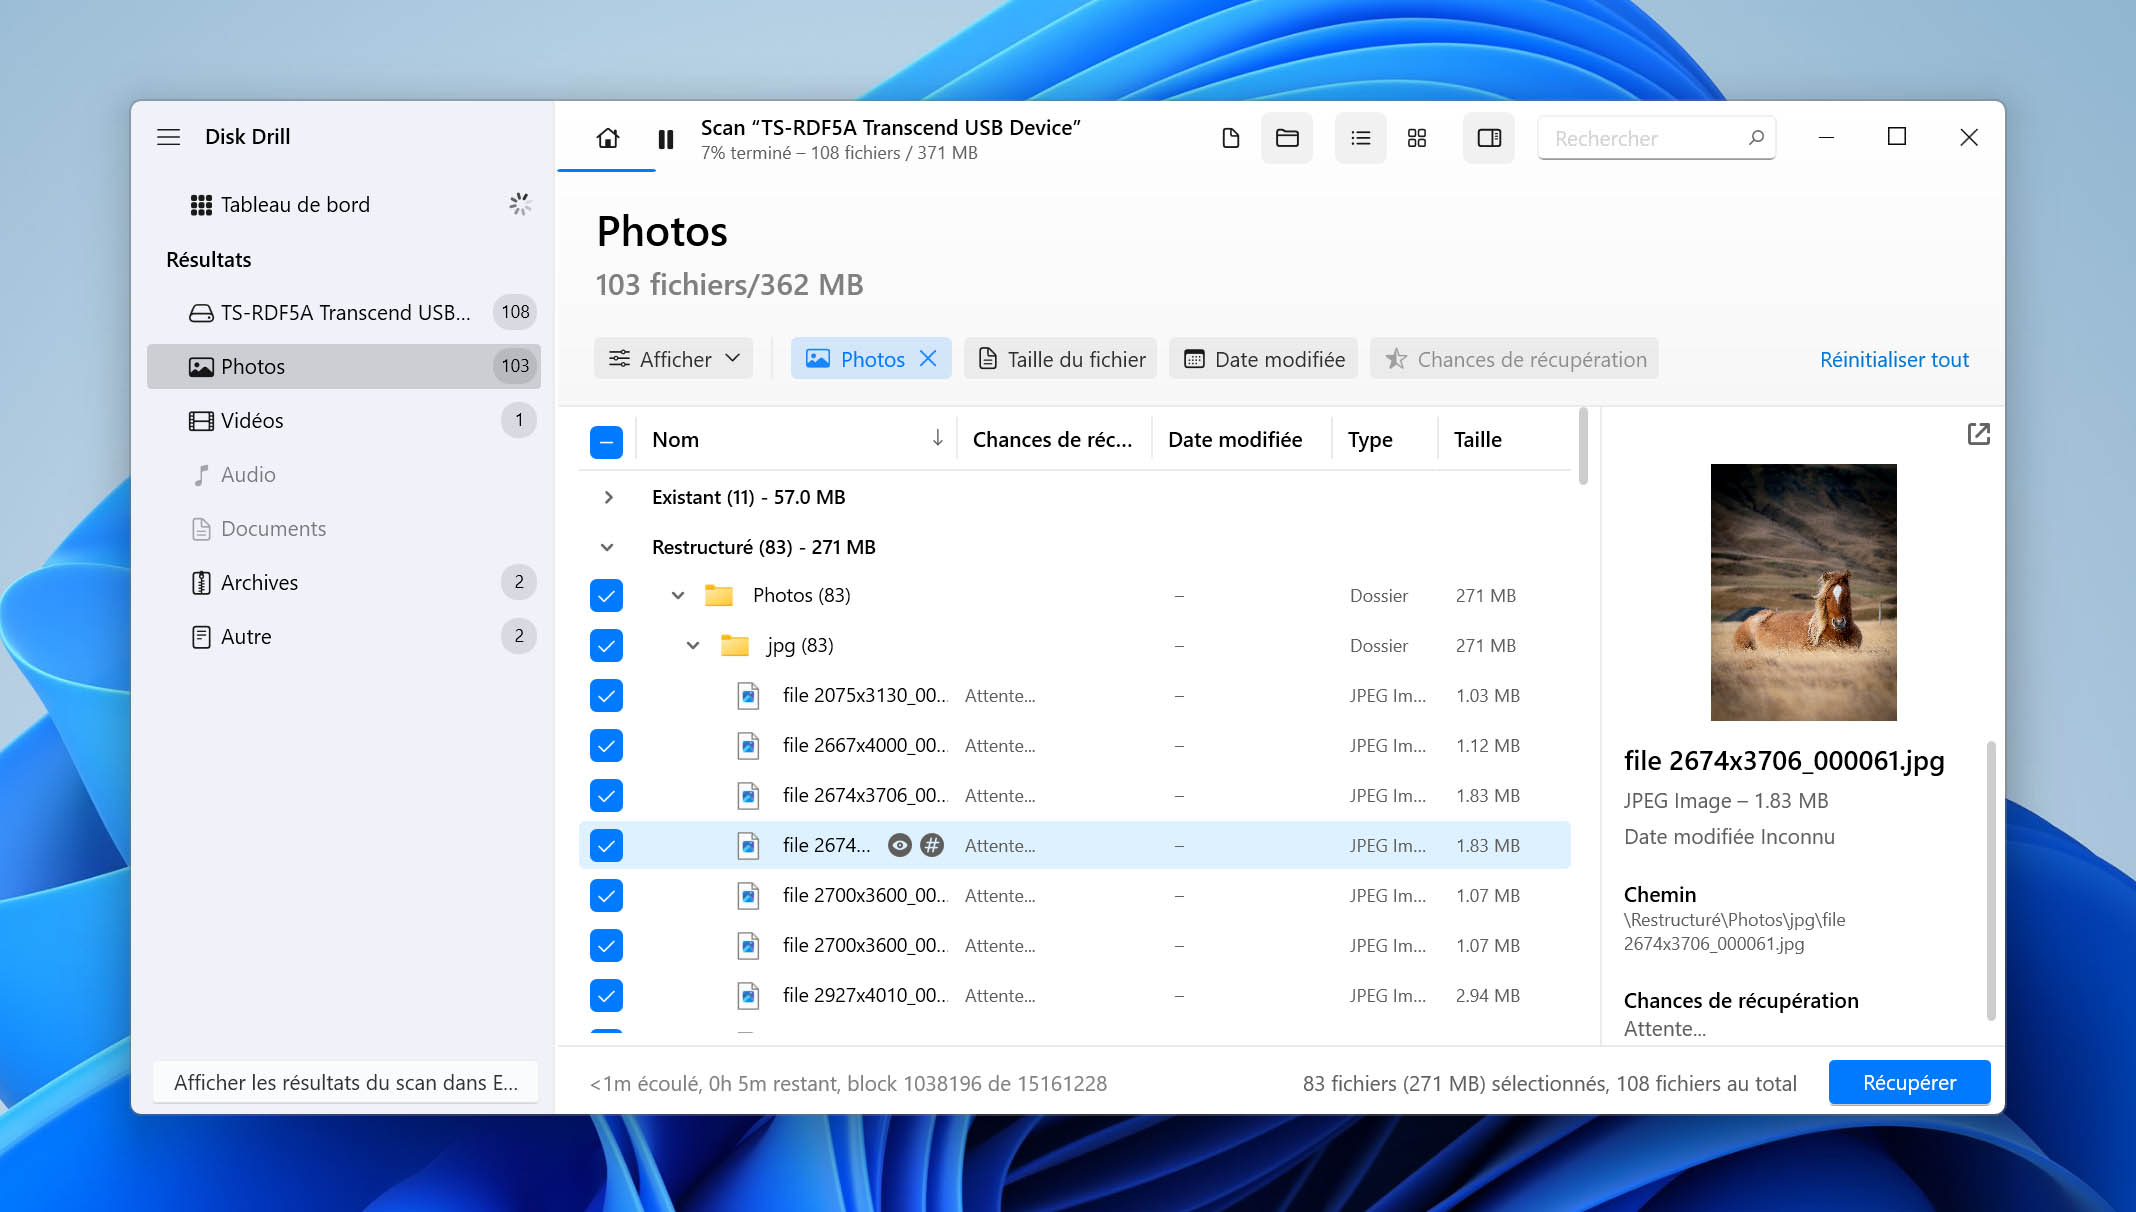Open the hamburger menu
Image resolution: width=2136 pixels, height=1212 pixels.
(169, 137)
